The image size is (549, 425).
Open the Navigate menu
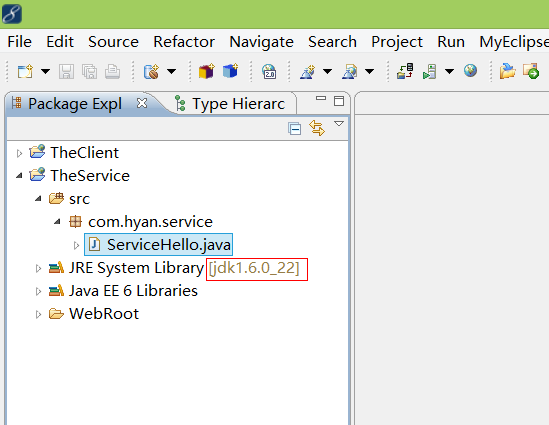pyautogui.click(x=262, y=42)
